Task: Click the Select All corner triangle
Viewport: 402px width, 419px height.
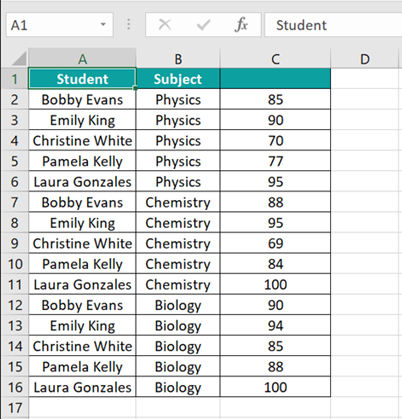Action: pyautogui.click(x=19, y=59)
